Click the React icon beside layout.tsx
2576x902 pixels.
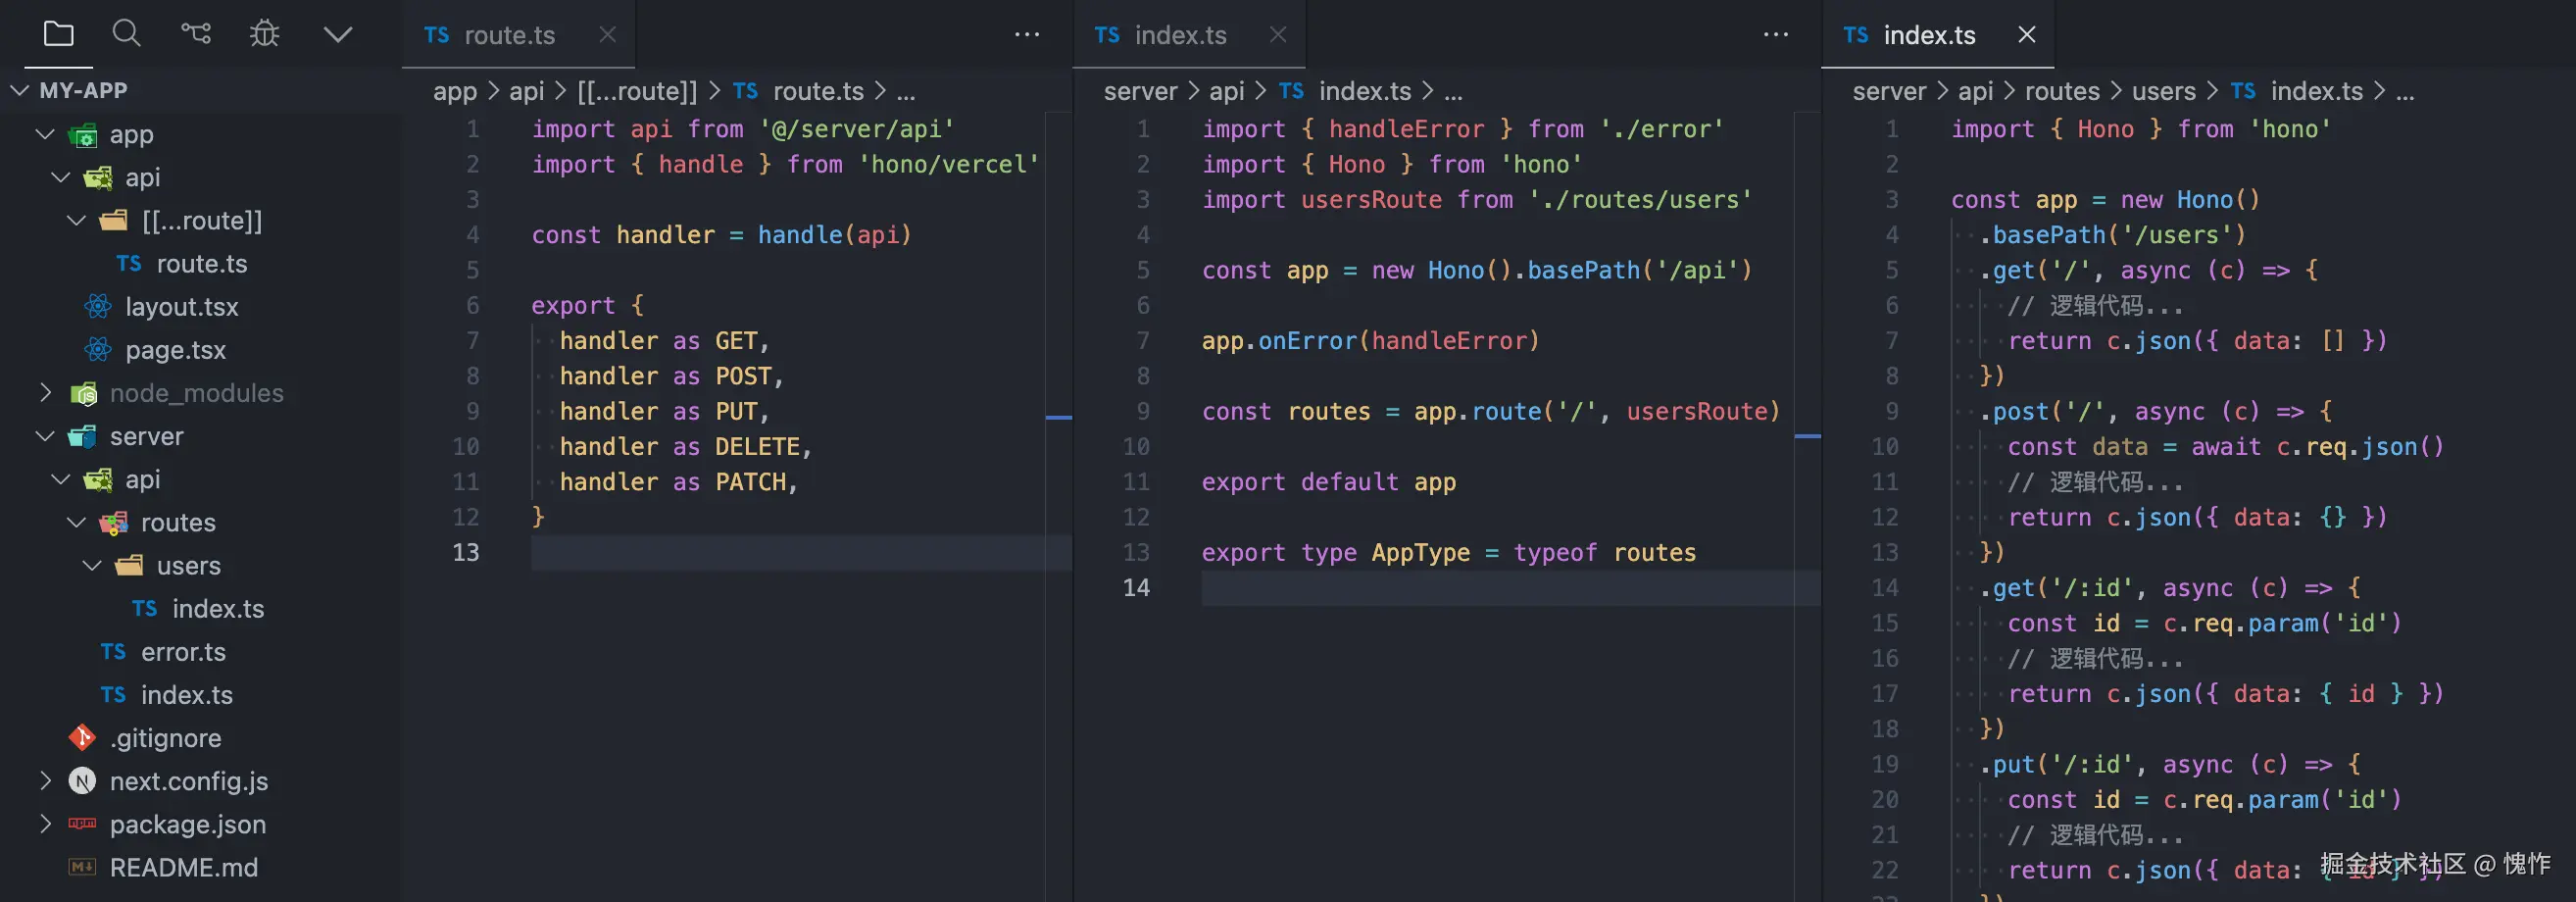(x=98, y=306)
